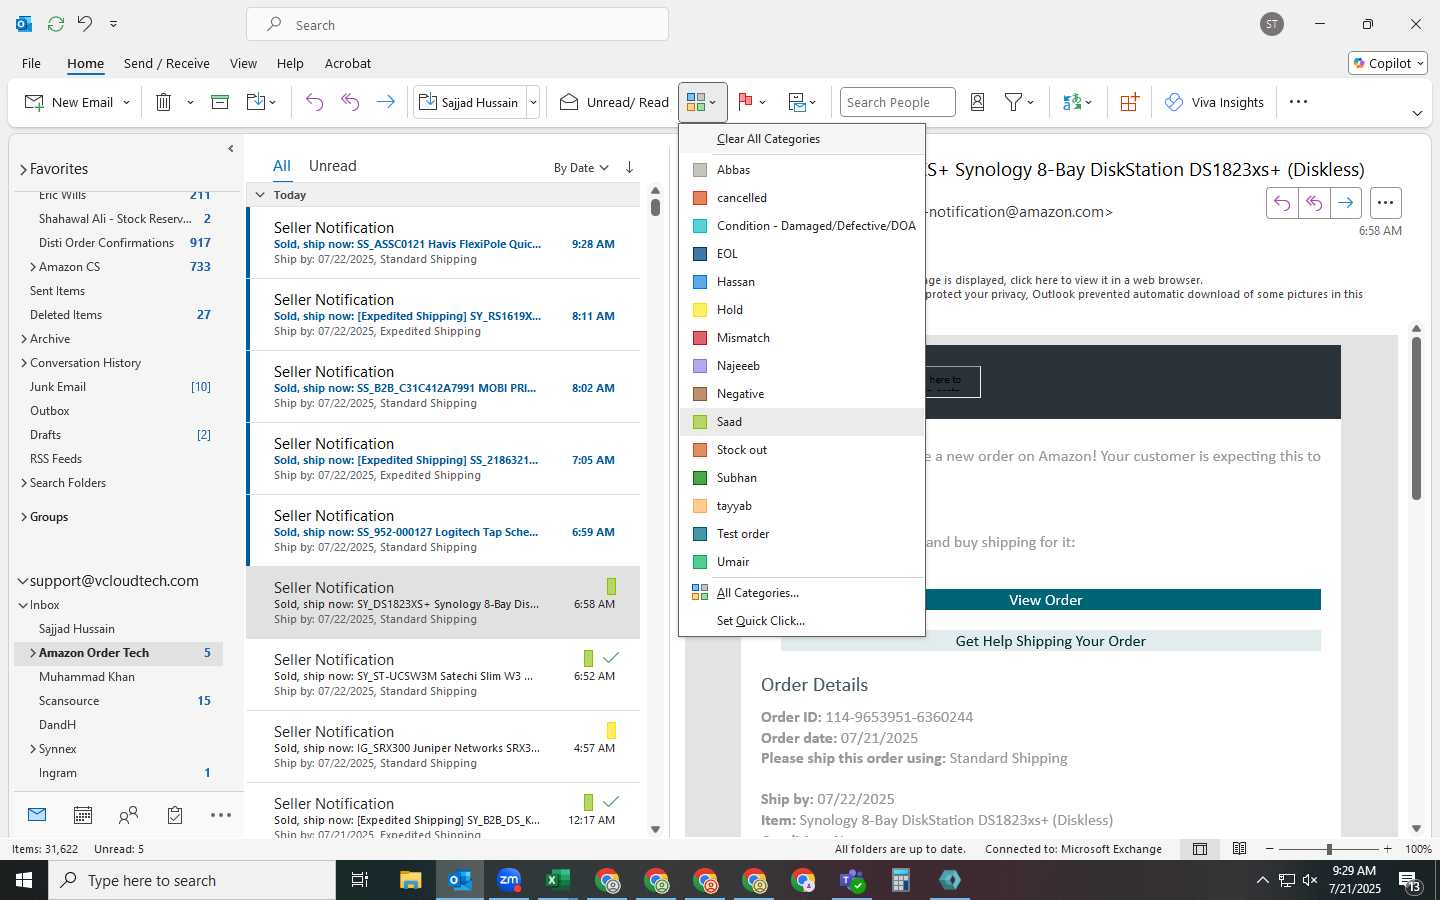Open the Address Book icon
This screenshot has width=1440, height=900.
(978, 102)
